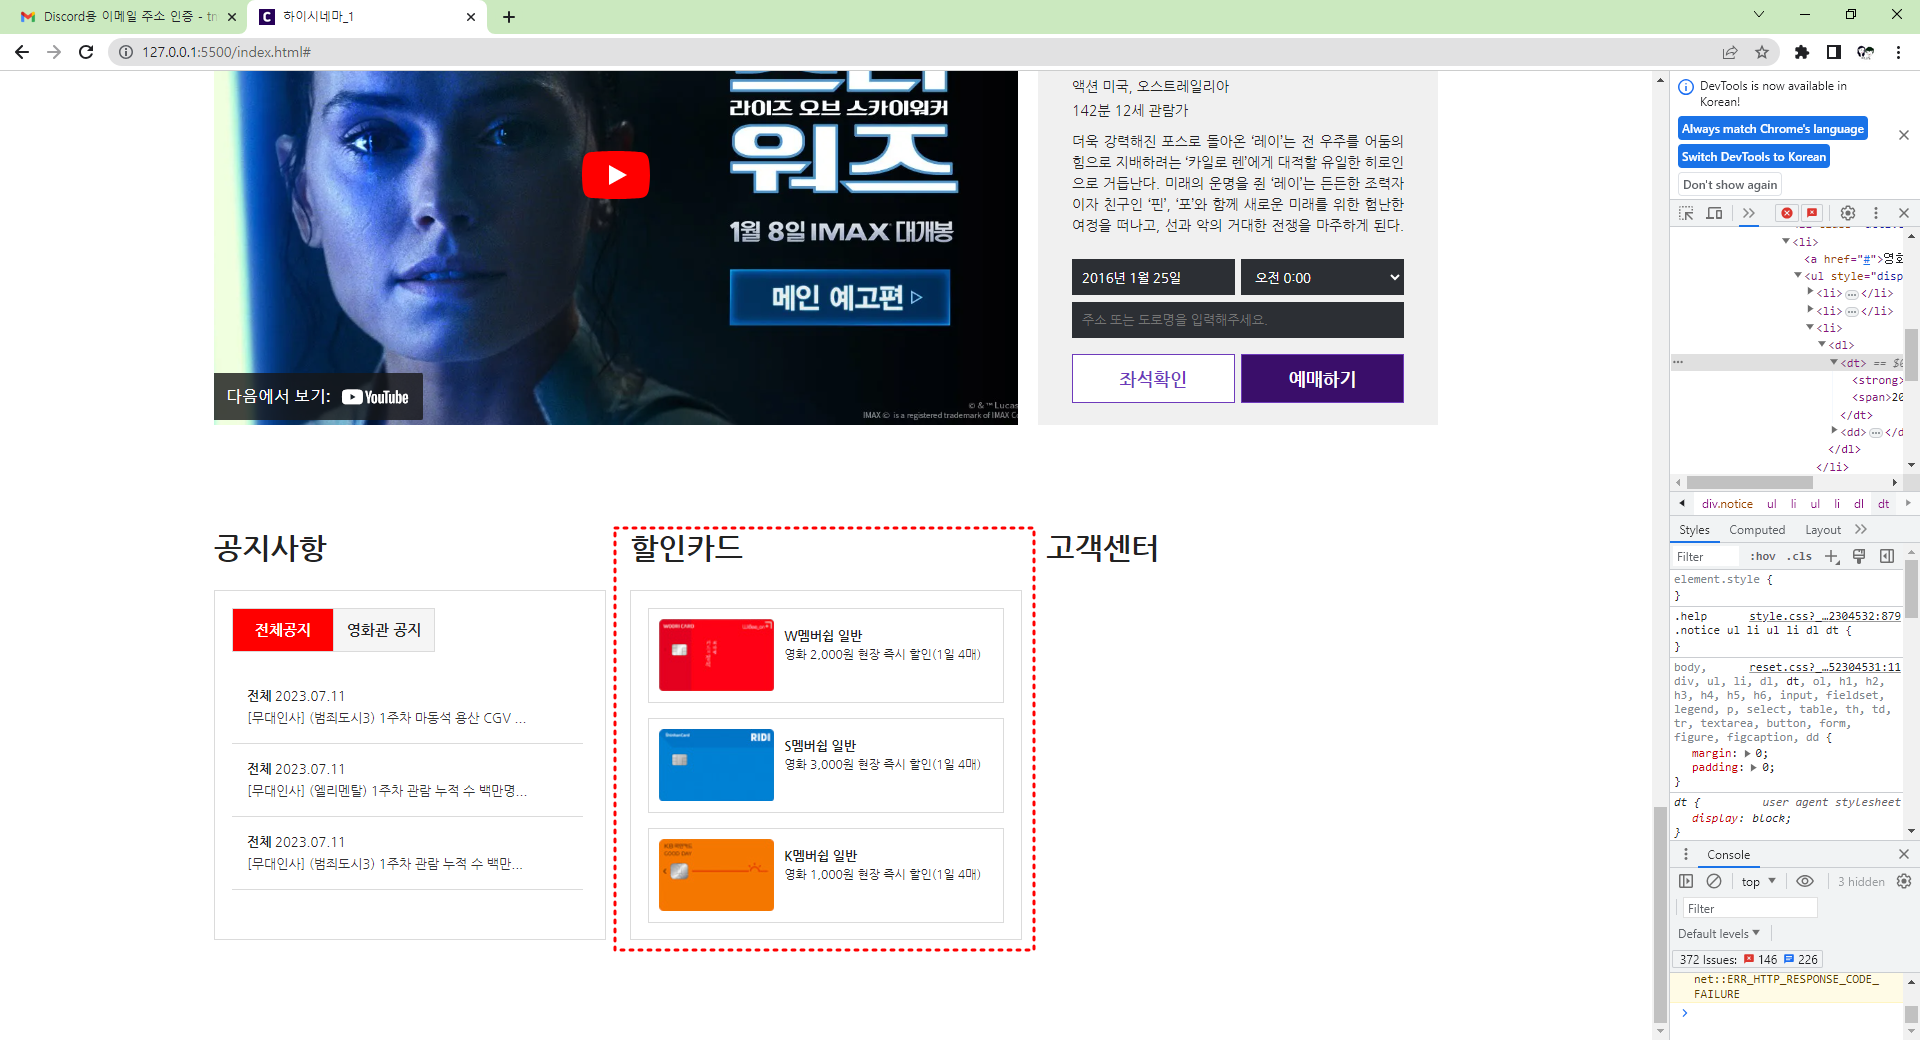Viewport: 1920px width, 1040px height.
Task: Reload the page in Chrome
Action: click(86, 52)
